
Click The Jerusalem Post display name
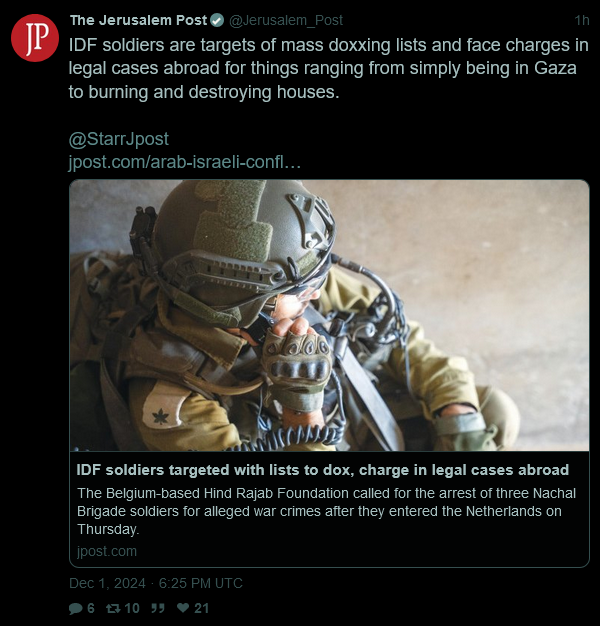(x=139, y=20)
